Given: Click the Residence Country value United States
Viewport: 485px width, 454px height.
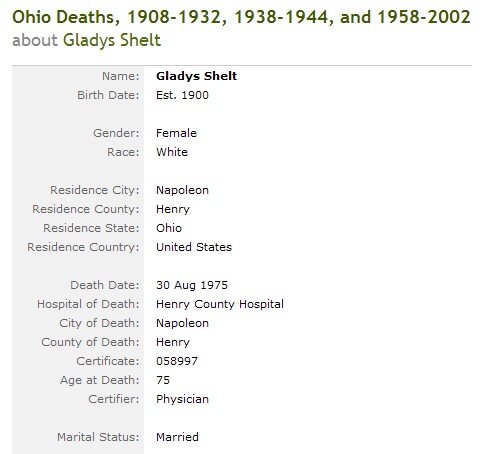Looking at the screenshot, I should pyautogui.click(x=194, y=247).
